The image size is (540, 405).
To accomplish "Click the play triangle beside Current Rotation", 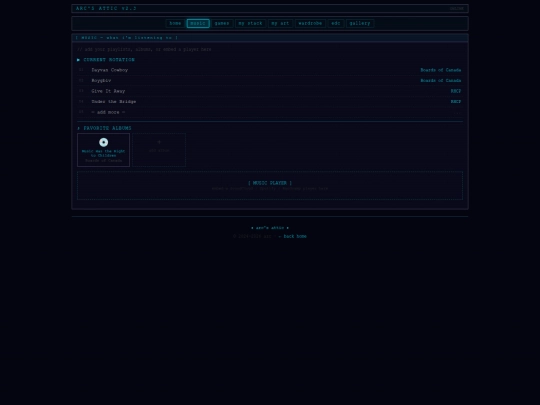I will point(79,60).
